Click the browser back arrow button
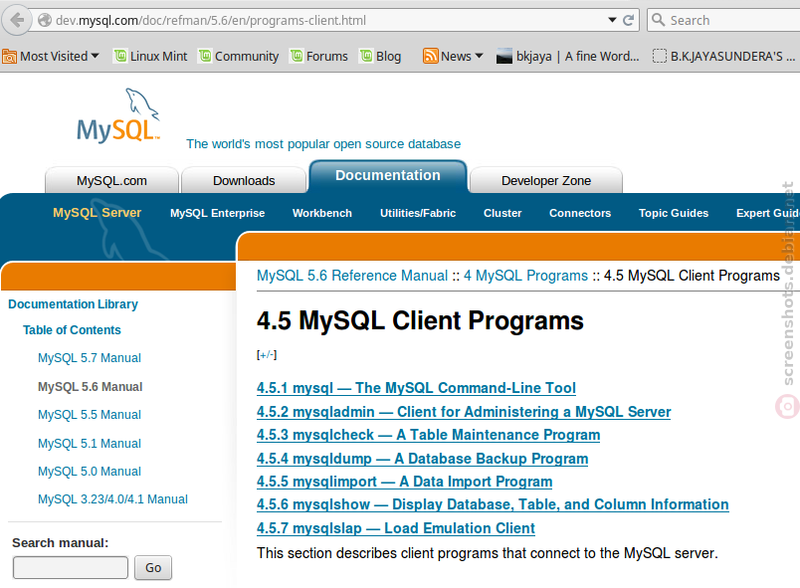This screenshot has width=800, height=588. 17,20
